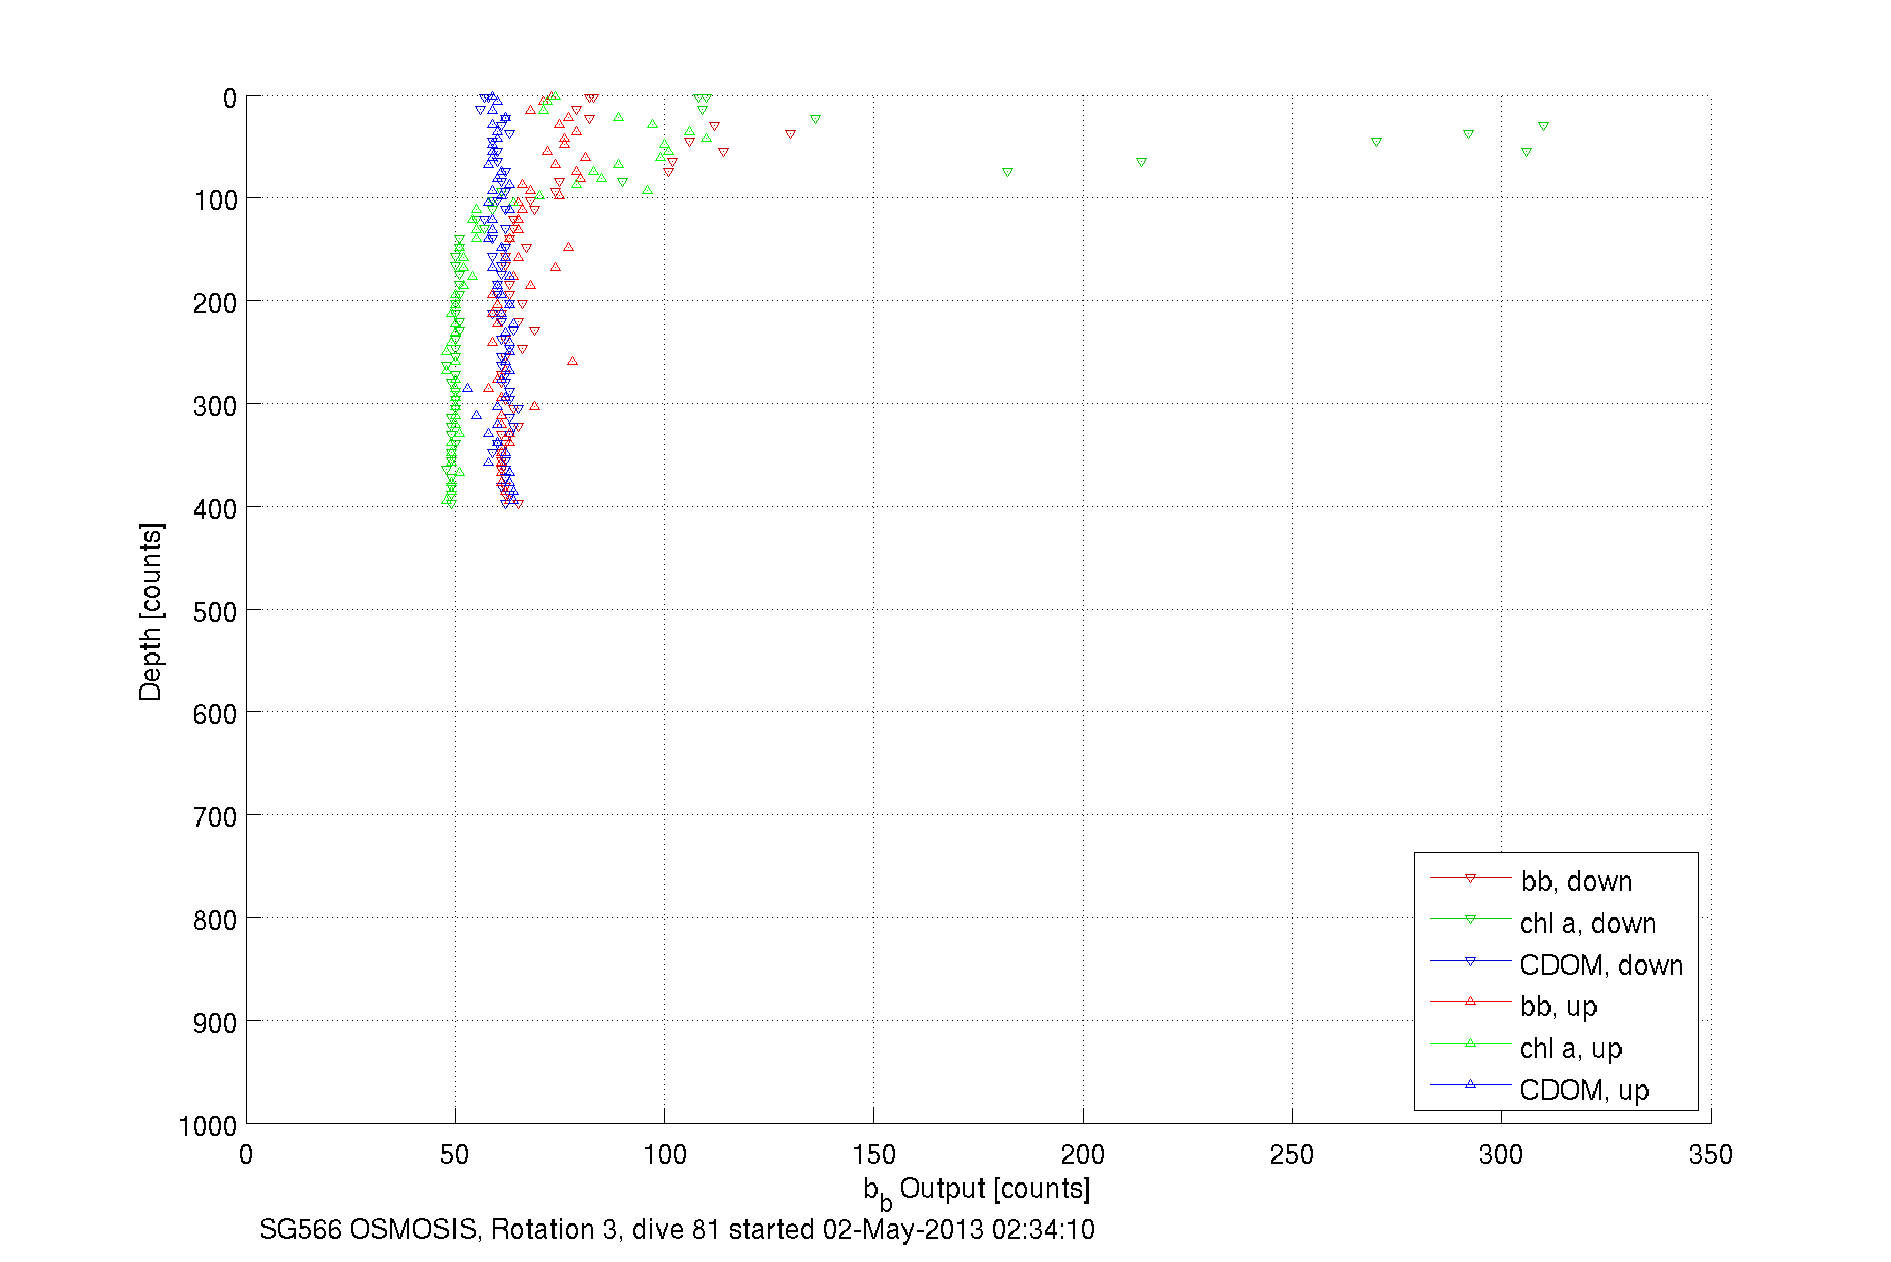This screenshot has height=1262, width=1891.
Task: Click the 'Depth [counts]' y-axis label
Action: 151,611
